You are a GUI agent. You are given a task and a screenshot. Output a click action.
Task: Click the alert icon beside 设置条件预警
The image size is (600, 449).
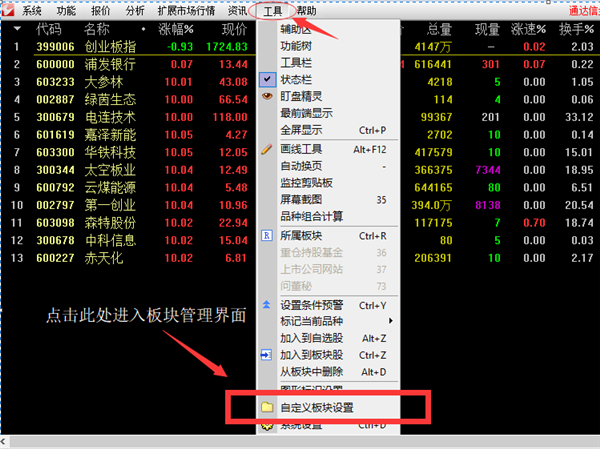[266, 305]
